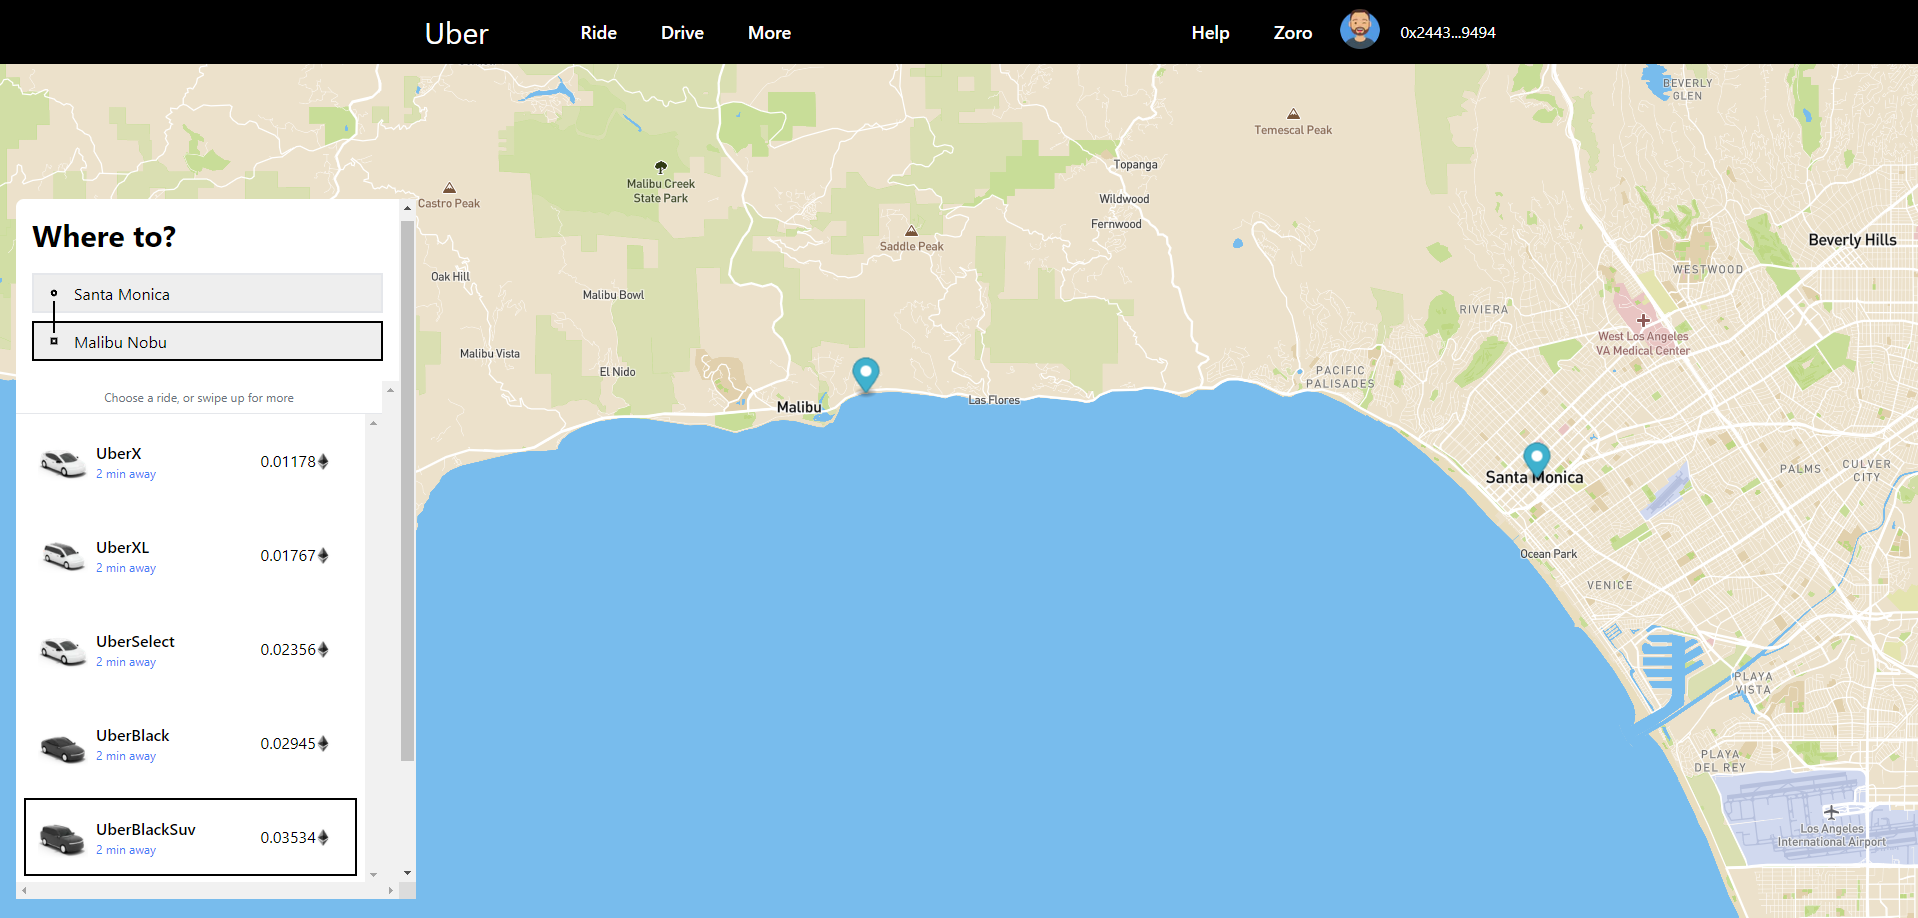This screenshot has width=1918, height=918.
Task: Click the Beverly Hills map label
Action: [1852, 240]
